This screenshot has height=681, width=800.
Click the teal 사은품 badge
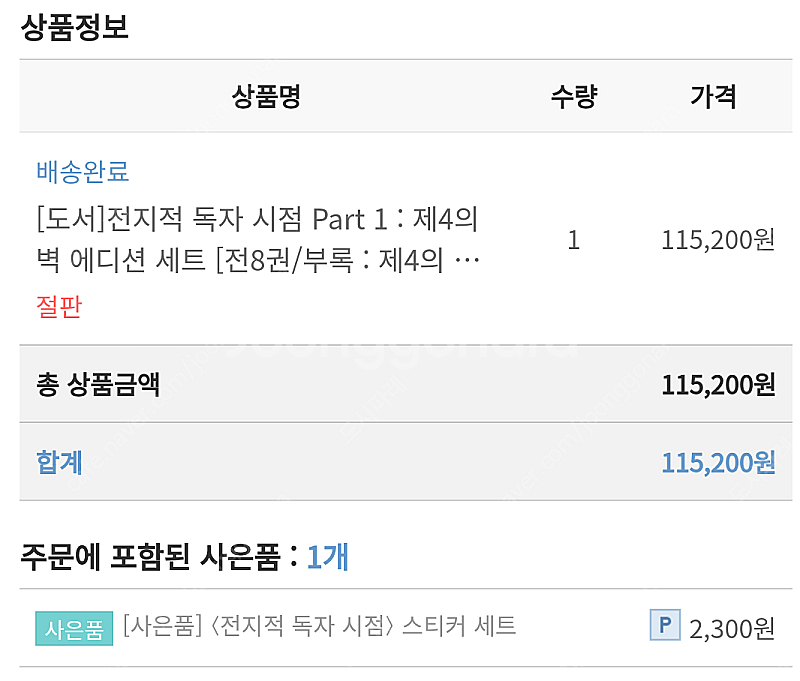point(74,629)
